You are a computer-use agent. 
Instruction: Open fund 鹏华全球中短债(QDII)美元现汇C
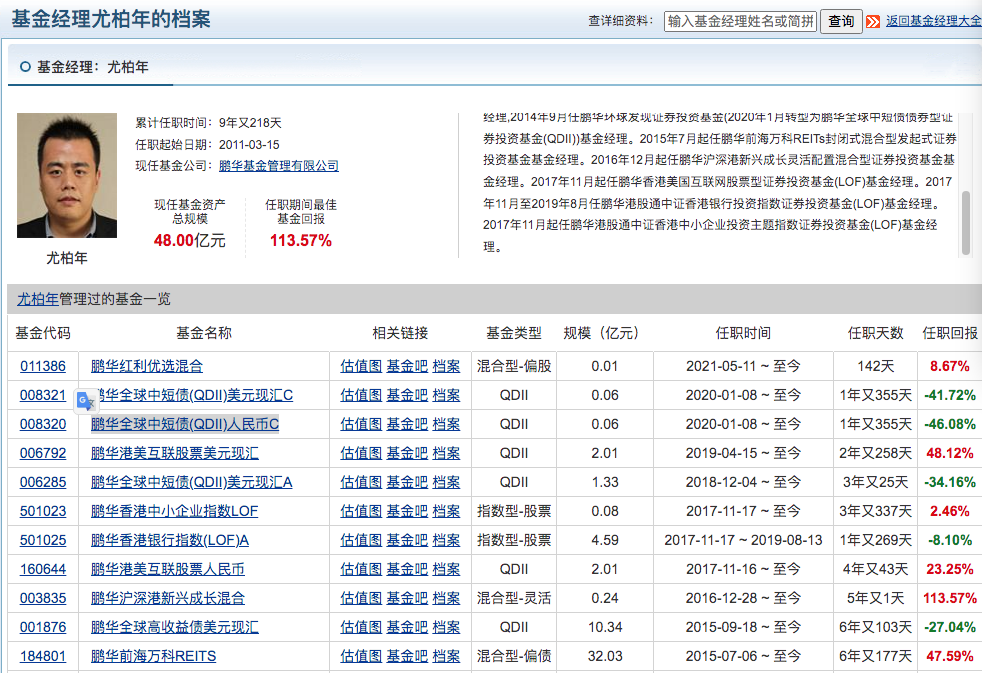pyautogui.click(x=195, y=396)
